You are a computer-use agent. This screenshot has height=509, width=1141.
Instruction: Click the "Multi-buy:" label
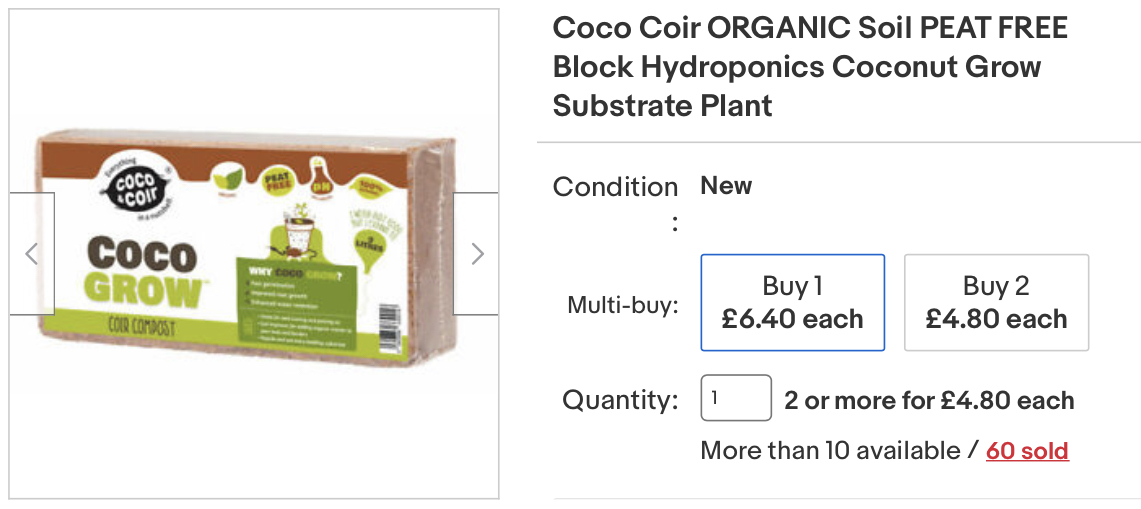[x=623, y=305]
